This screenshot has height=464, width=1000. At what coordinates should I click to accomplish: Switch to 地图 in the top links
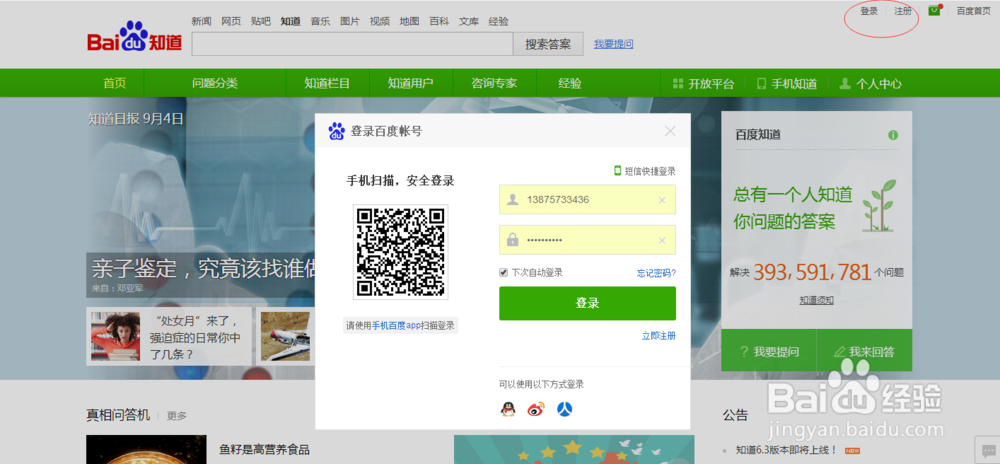pos(409,21)
